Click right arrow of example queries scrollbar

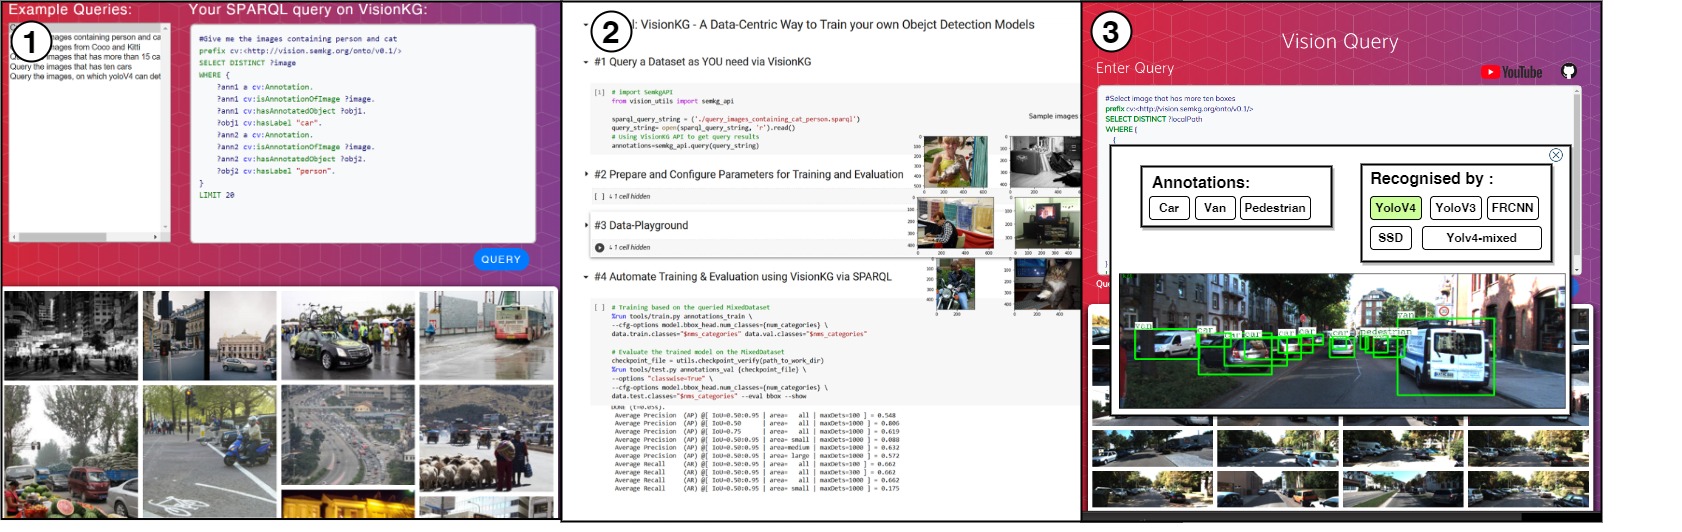click(156, 237)
